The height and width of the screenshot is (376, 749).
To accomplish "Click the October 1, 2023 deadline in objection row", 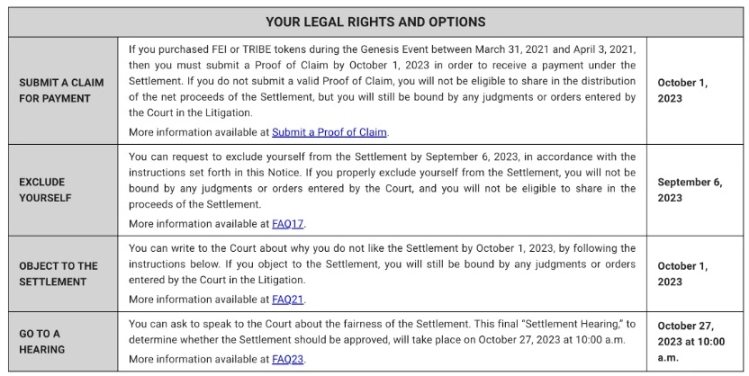I will click(683, 274).
